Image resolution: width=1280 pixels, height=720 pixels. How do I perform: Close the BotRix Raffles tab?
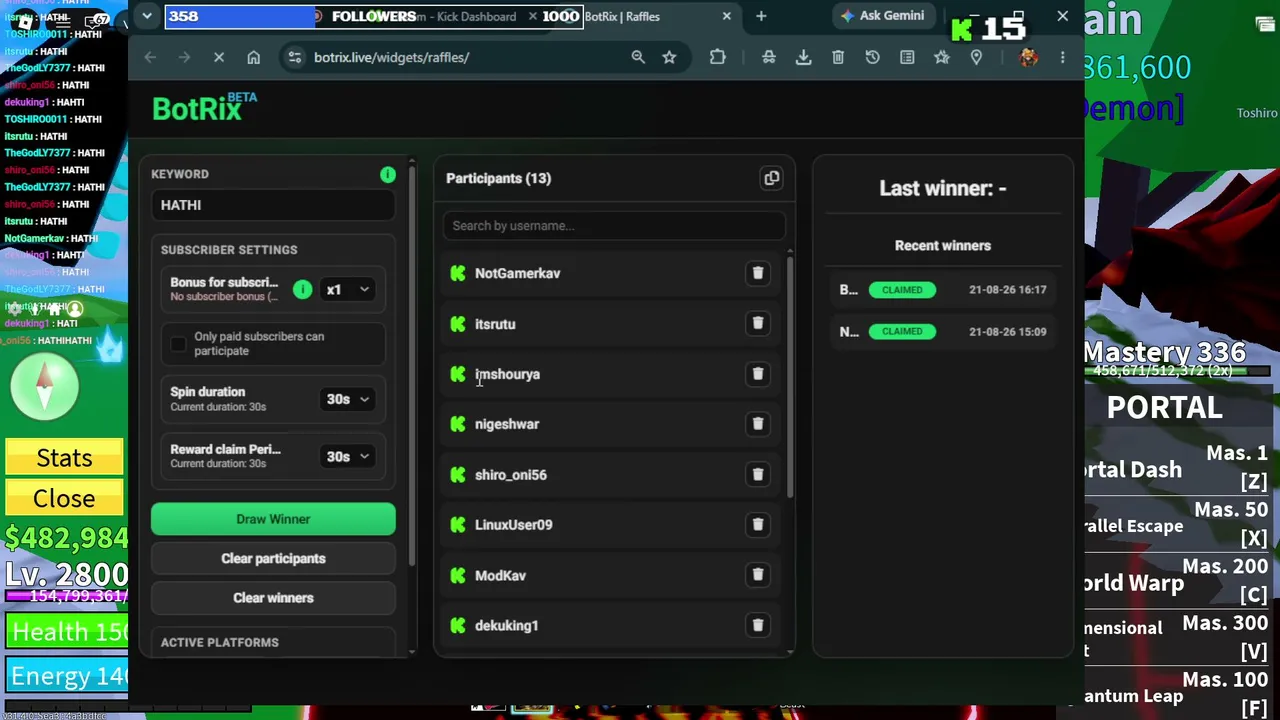click(727, 16)
